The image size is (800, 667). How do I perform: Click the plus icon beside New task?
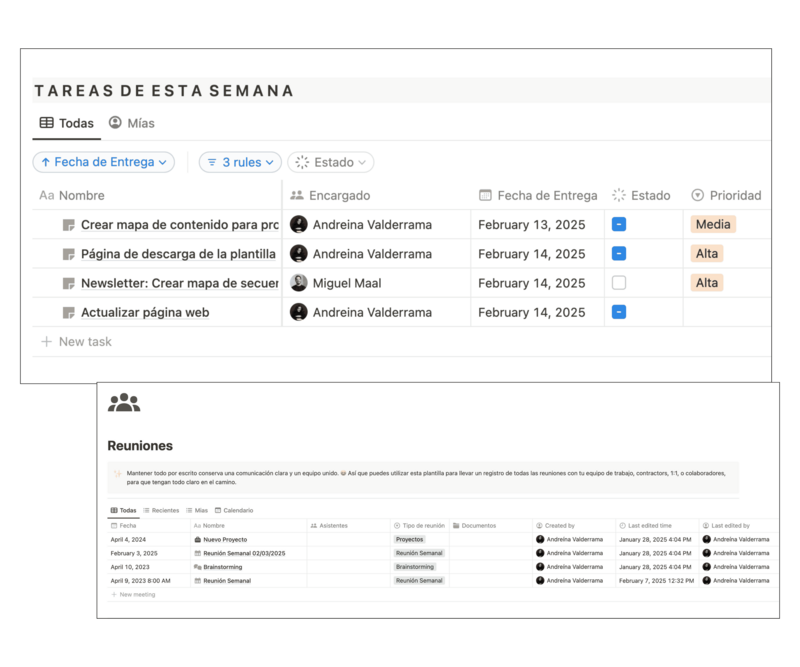tap(46, 341)
